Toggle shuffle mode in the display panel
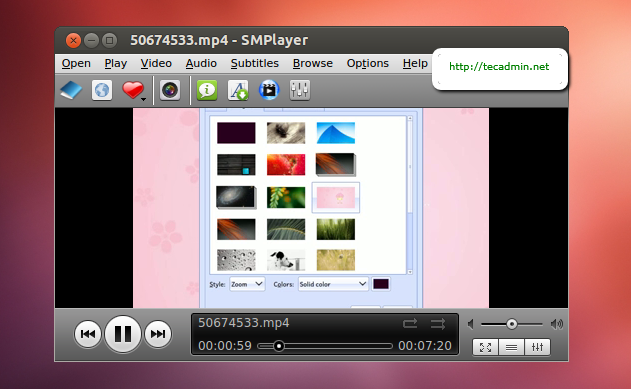Image resolution: width=631 pixels, height=389 pixels. (438, 323)
